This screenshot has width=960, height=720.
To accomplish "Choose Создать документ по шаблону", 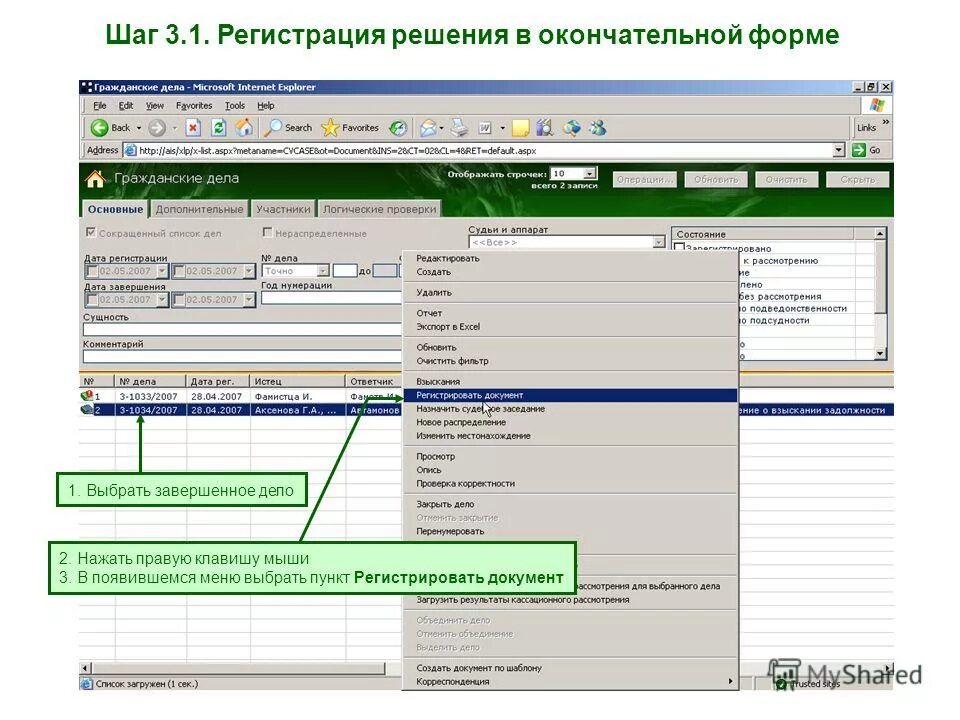I will coord(570,668).
